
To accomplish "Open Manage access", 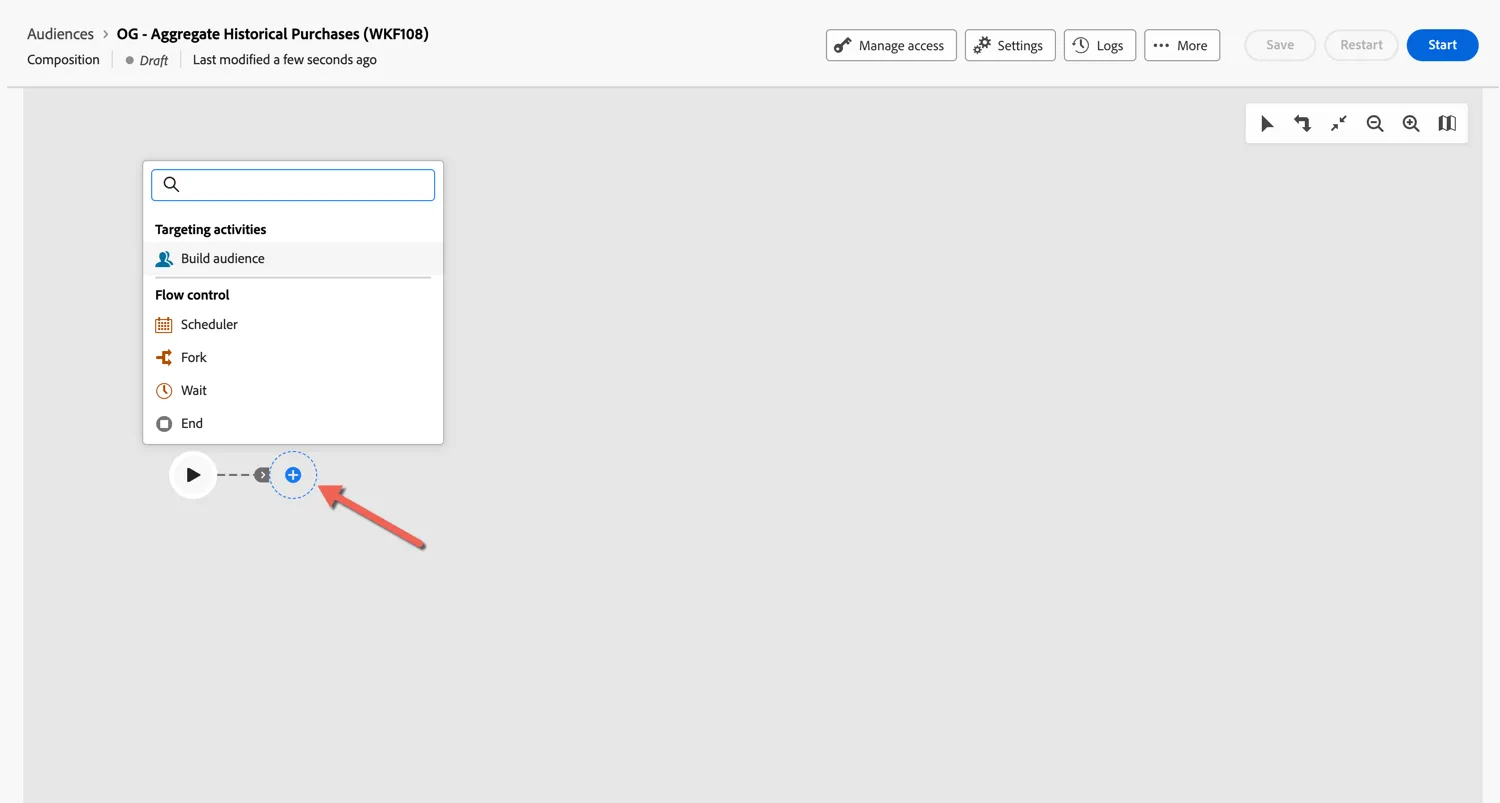I will [891, 45].
